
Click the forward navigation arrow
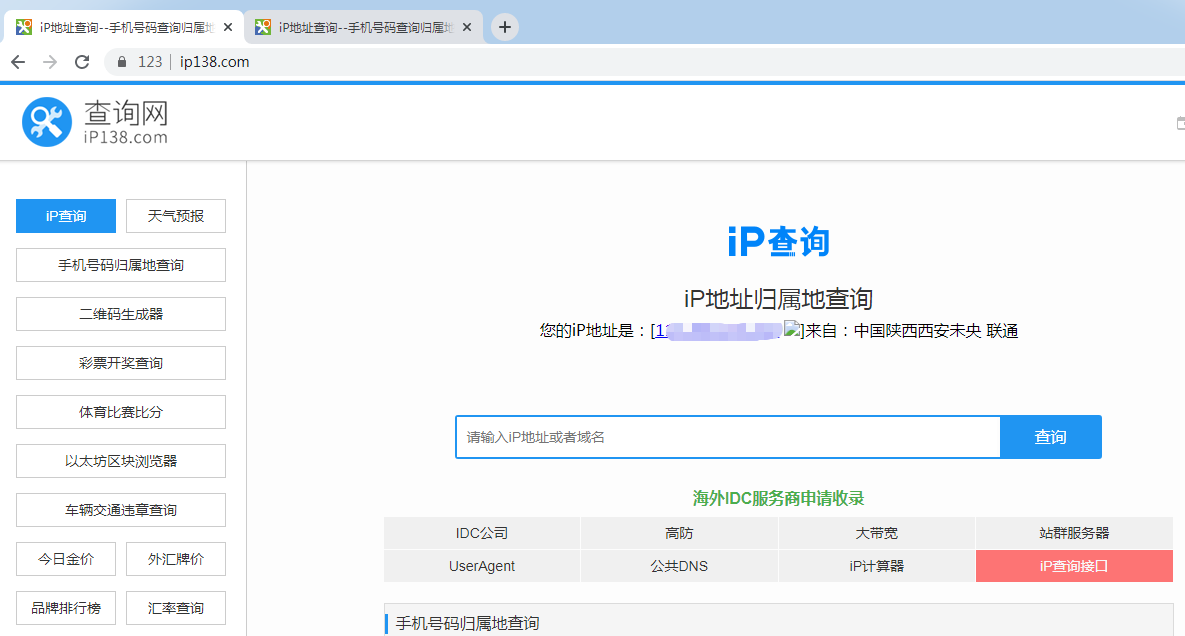(x=48, y=61)
